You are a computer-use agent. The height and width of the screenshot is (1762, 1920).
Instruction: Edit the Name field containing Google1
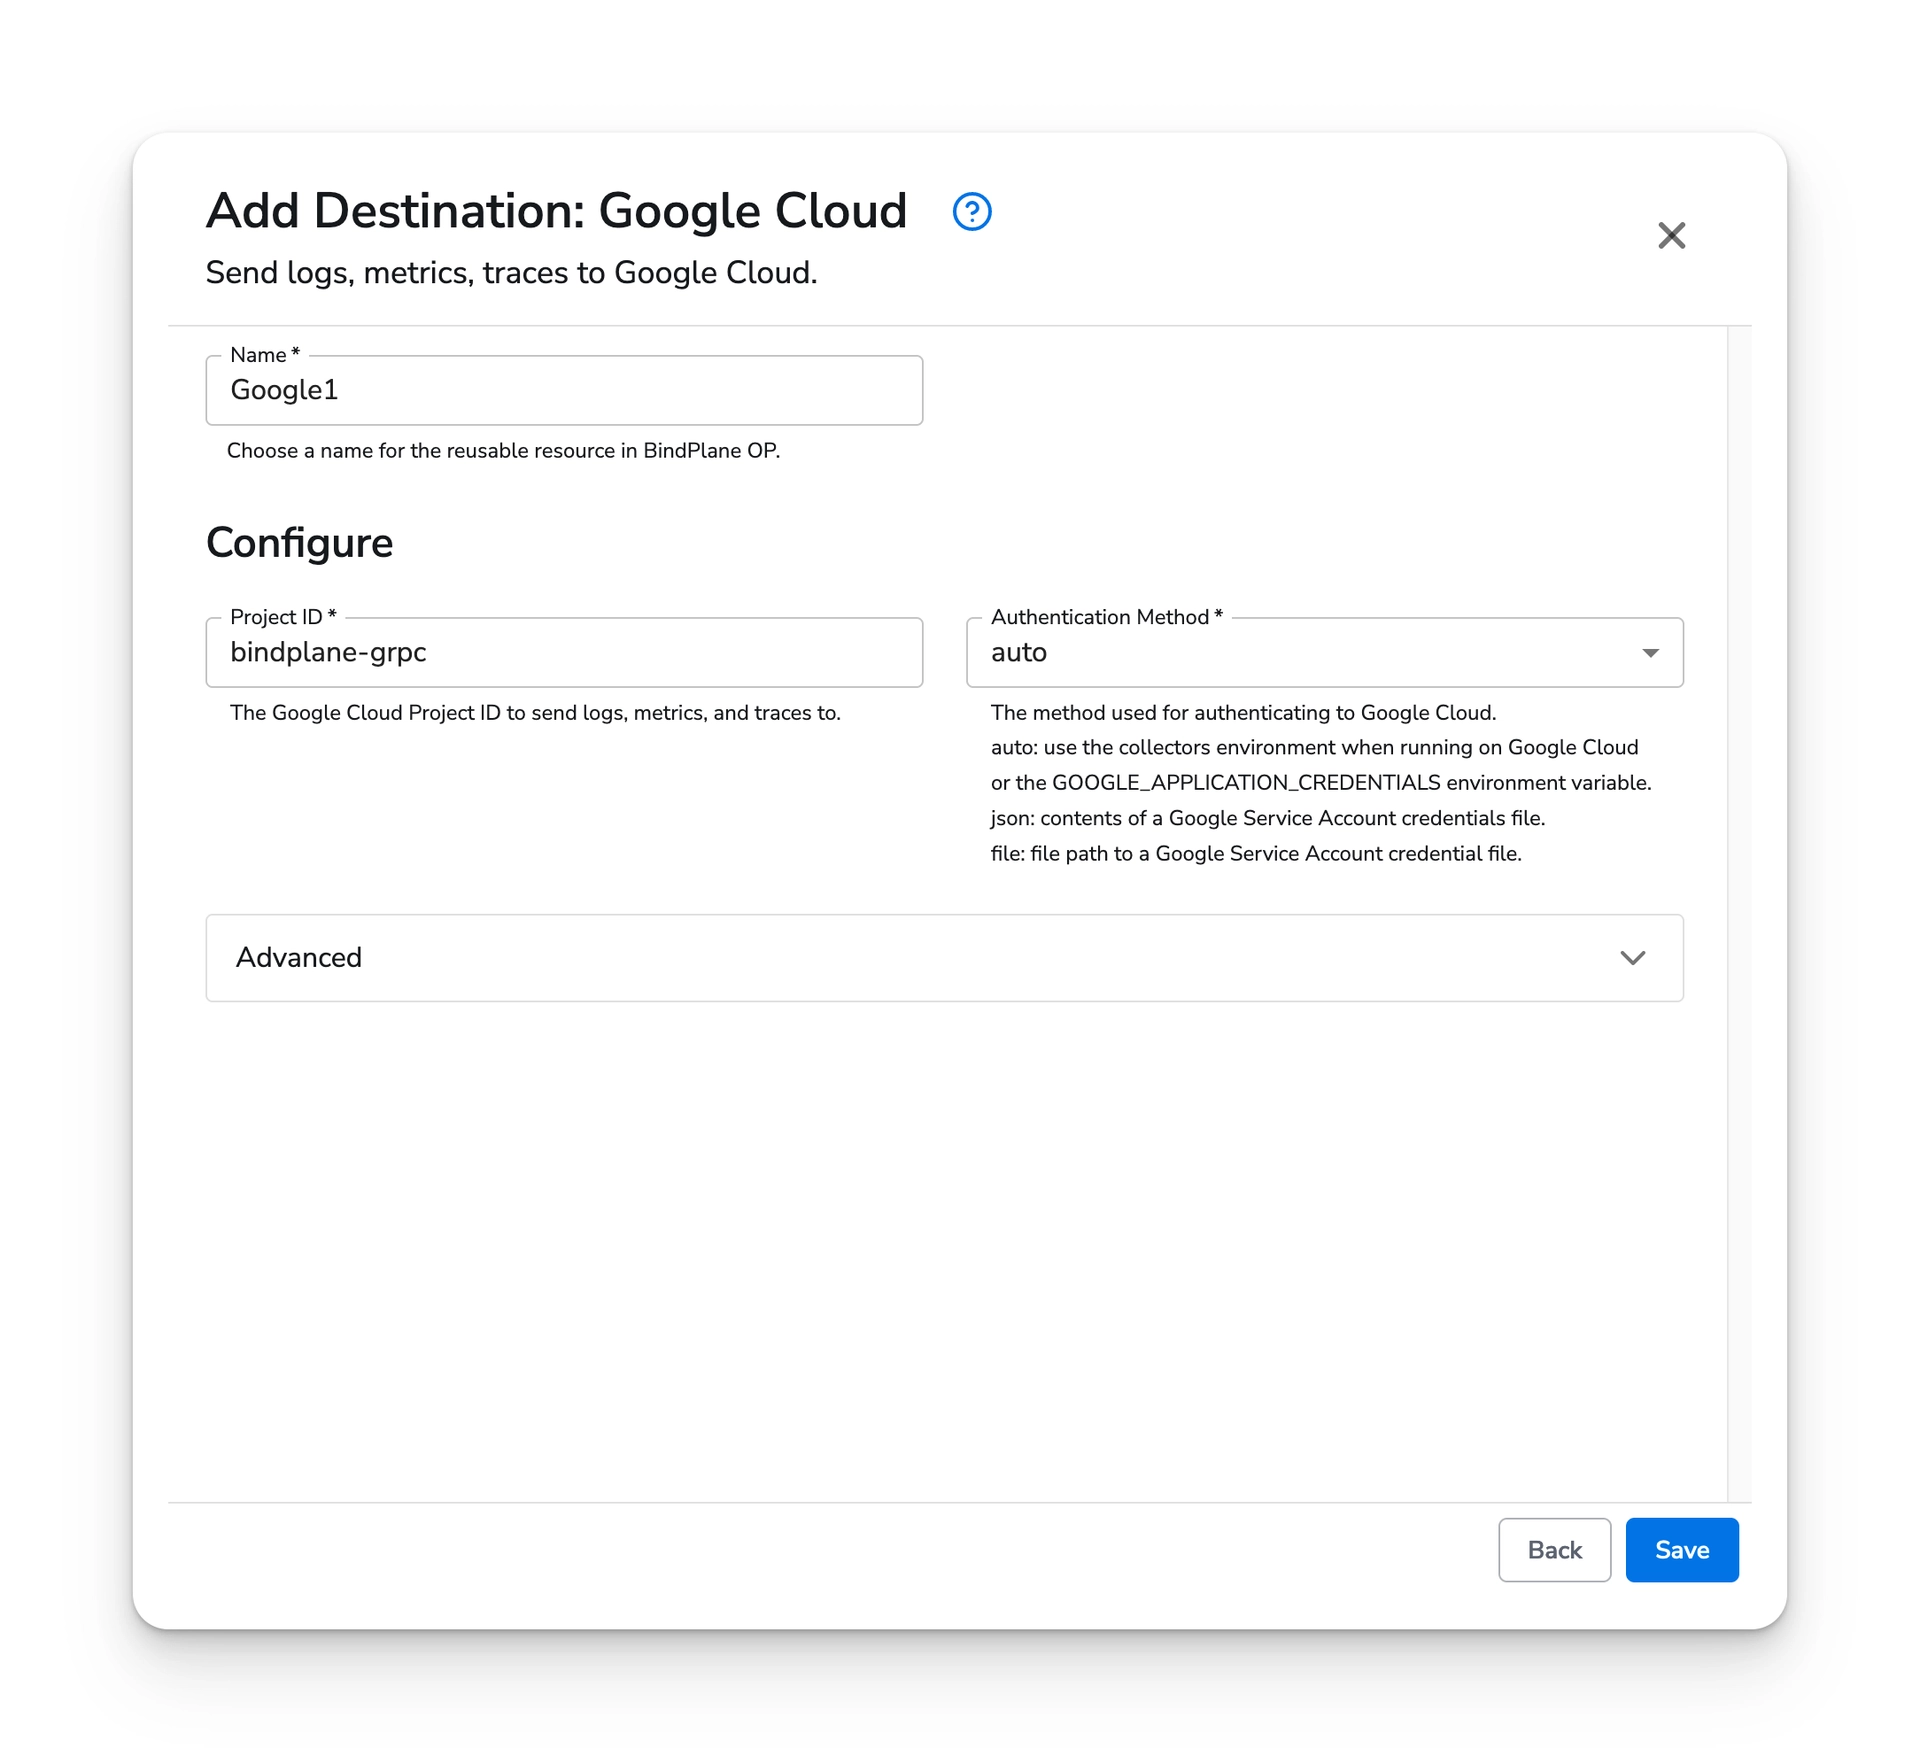[563, 390]
